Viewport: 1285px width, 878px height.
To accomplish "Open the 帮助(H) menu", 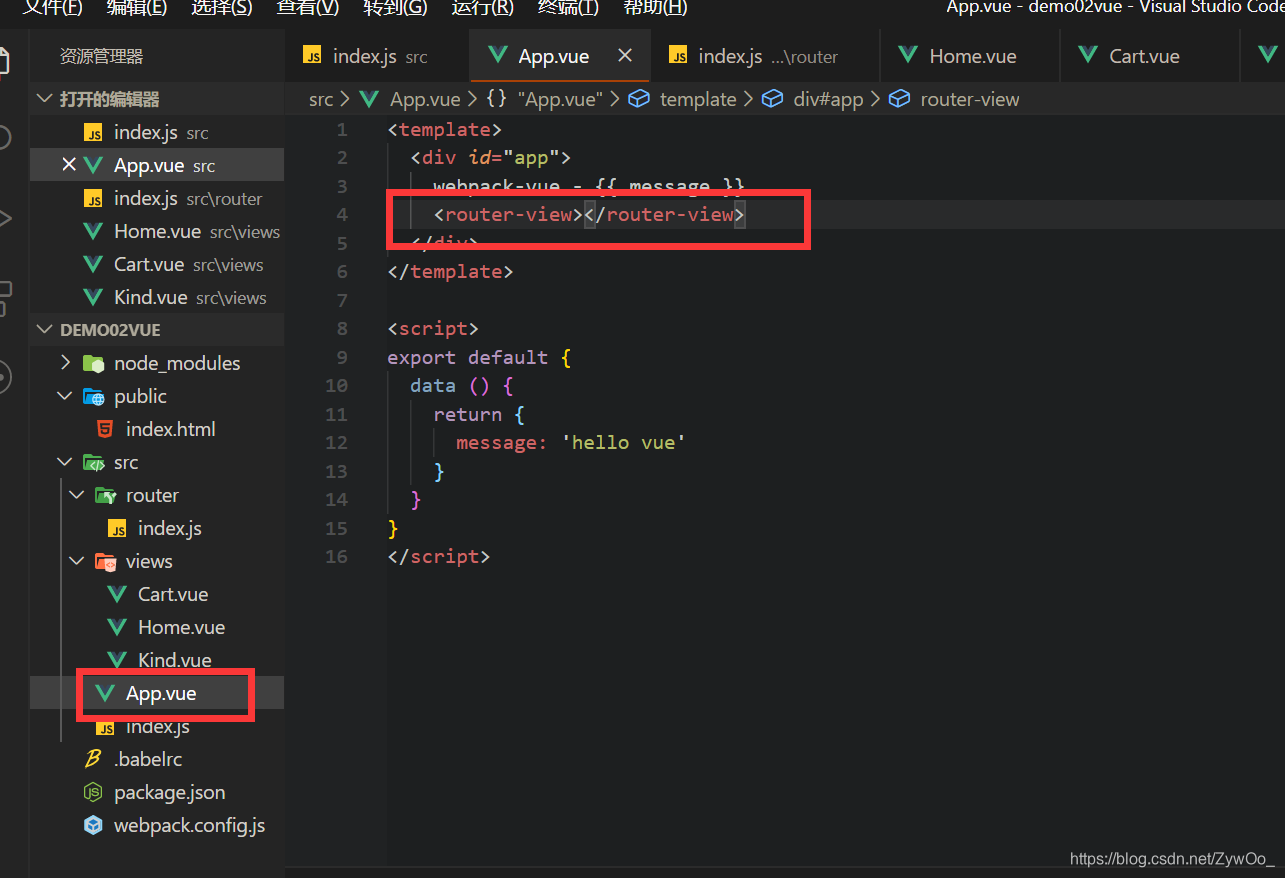I will (x=655, y=8).
